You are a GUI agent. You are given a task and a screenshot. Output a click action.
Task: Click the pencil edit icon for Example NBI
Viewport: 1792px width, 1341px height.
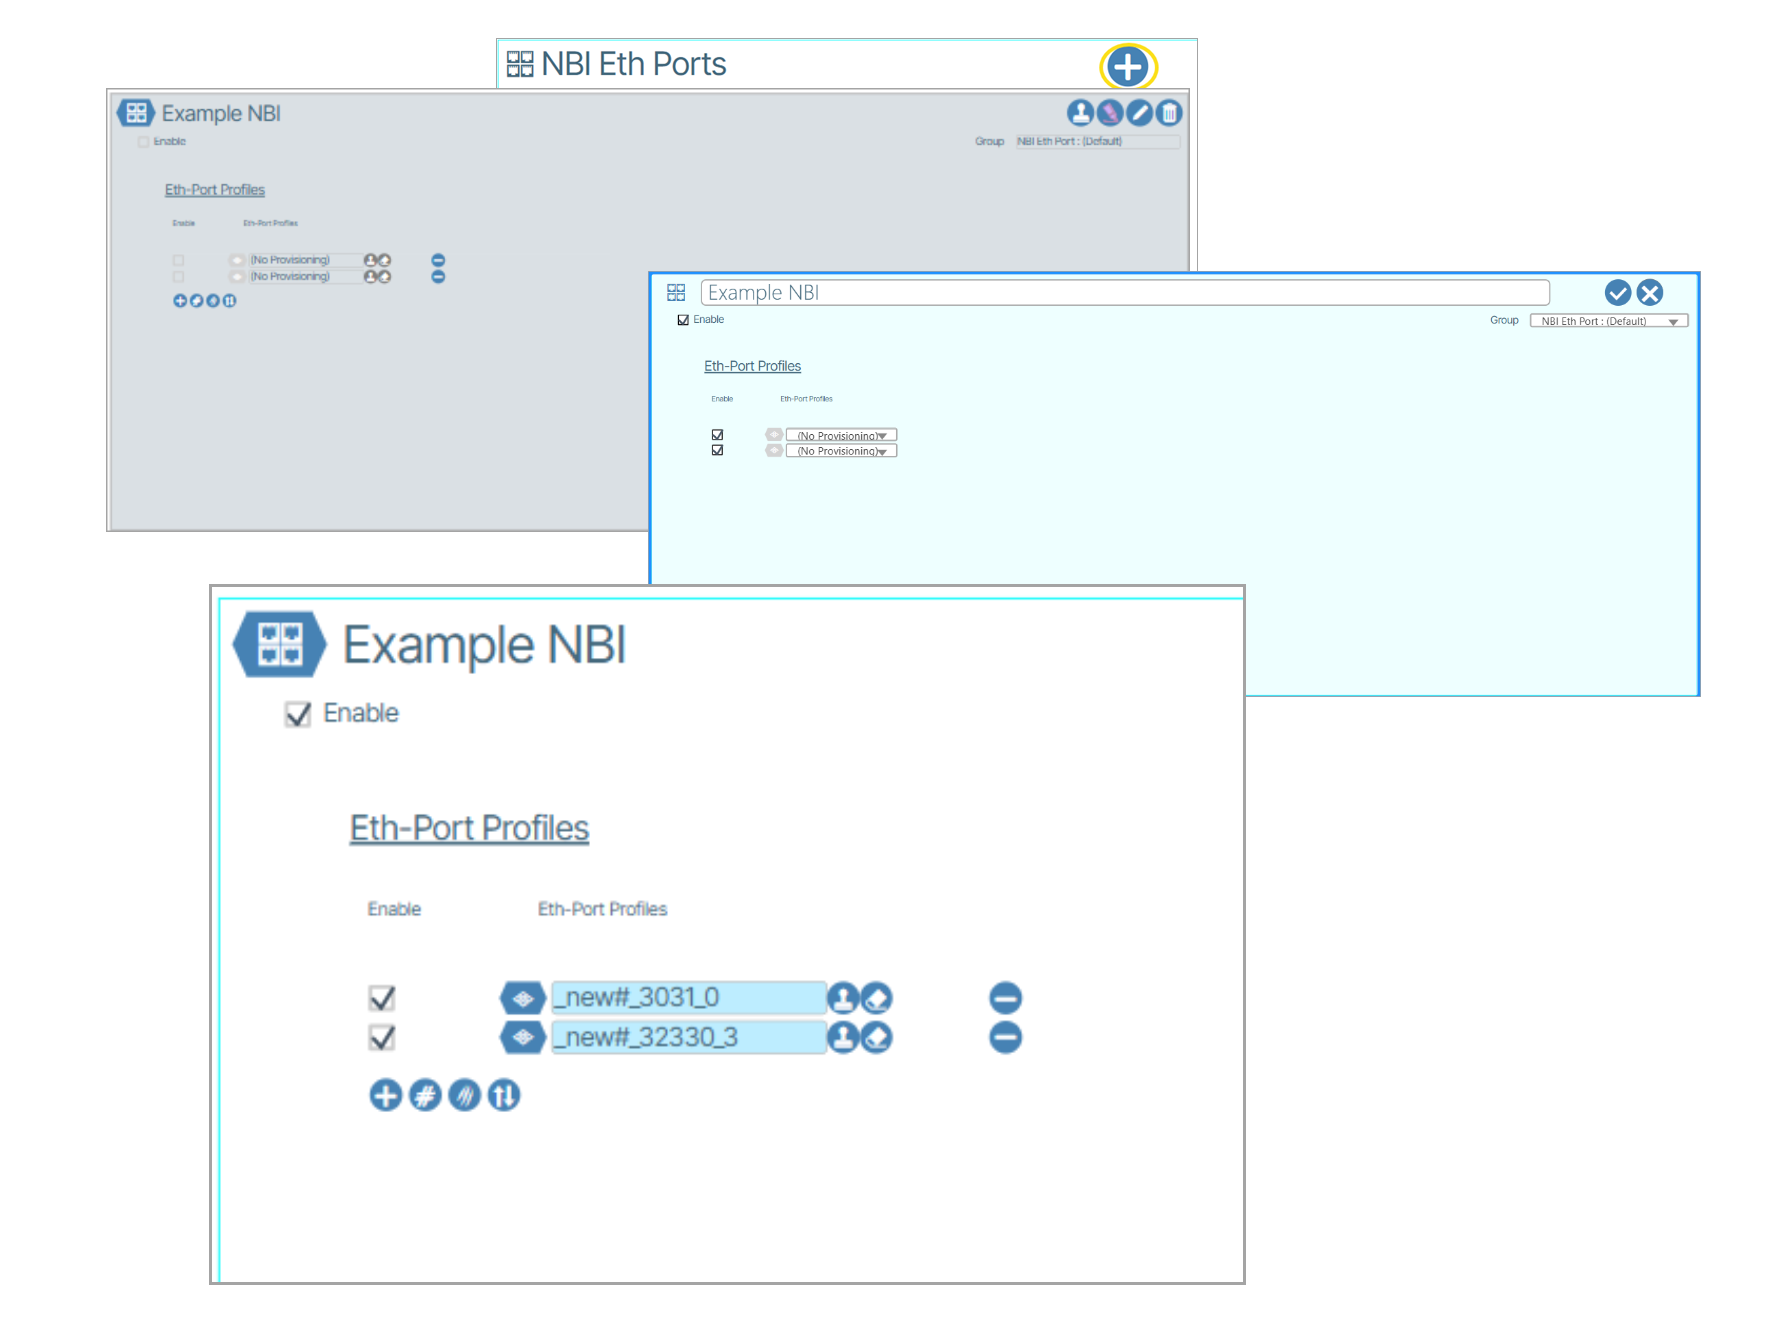coord(1139,113)
